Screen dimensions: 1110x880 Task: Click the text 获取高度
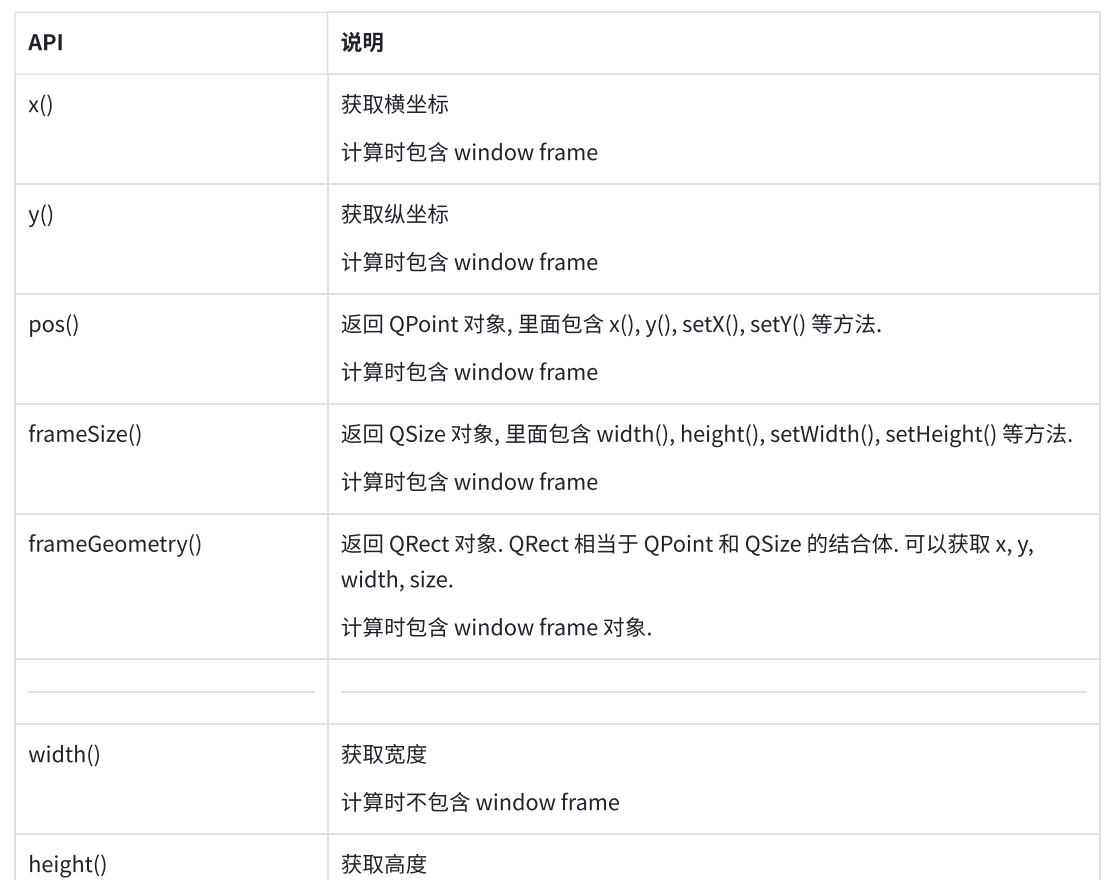[384, 864]
